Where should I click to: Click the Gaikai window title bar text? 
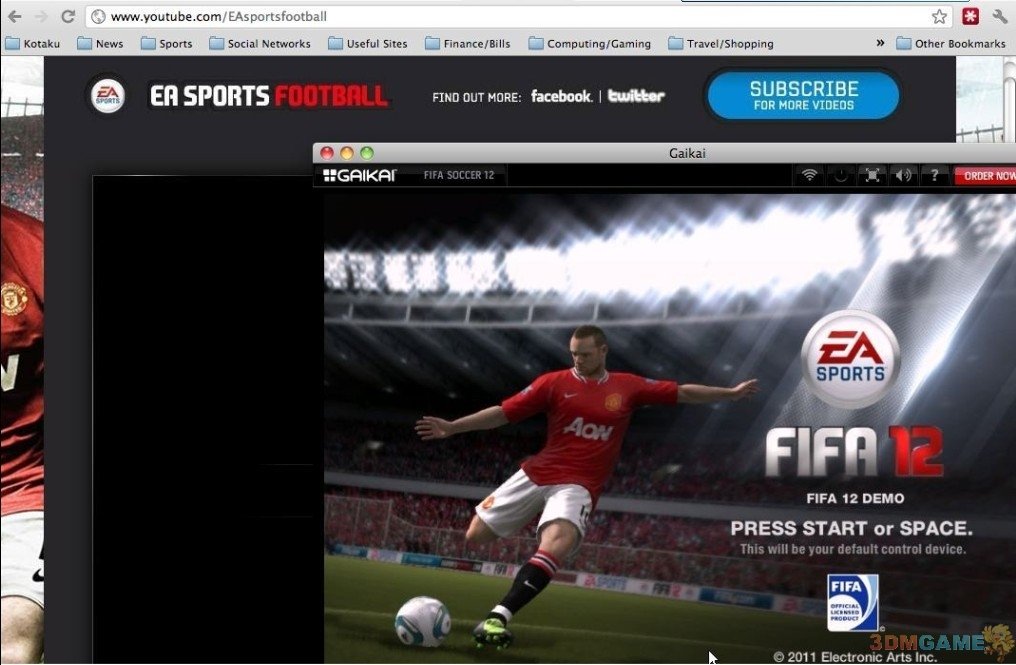(687, 153)
